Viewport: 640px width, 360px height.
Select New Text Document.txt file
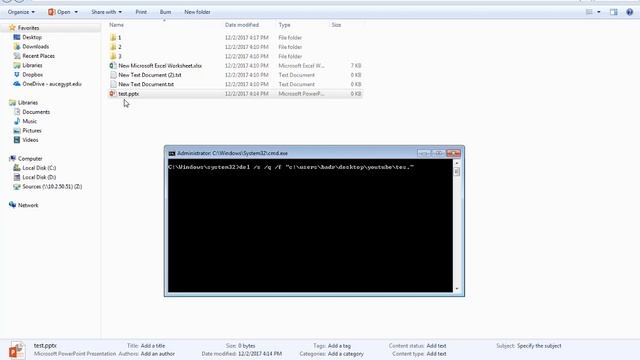[146, 84]
